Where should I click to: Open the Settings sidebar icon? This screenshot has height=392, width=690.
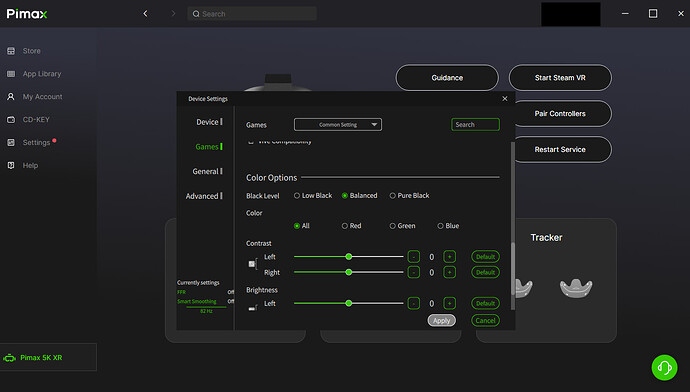[11, 143]
